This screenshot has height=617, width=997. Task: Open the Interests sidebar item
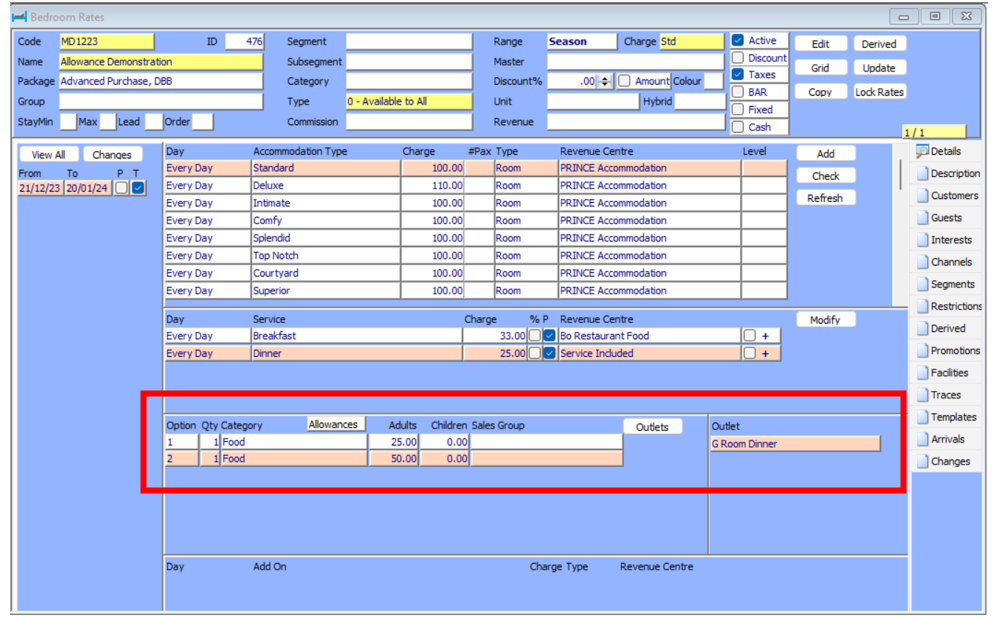pos(944,240)
